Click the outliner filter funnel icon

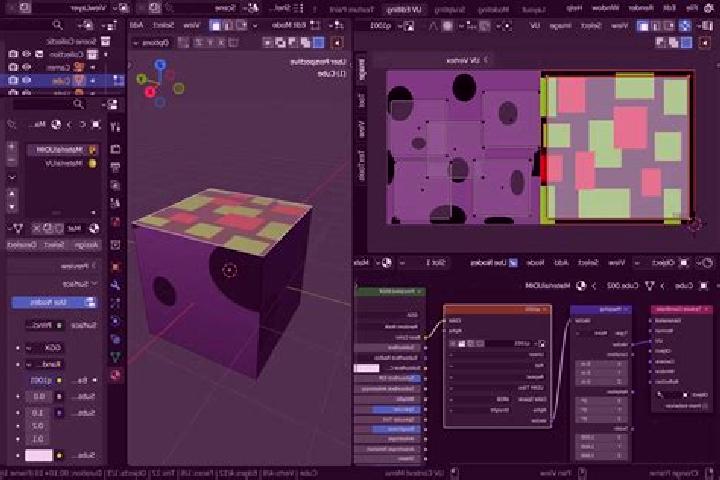pos(86,26)
